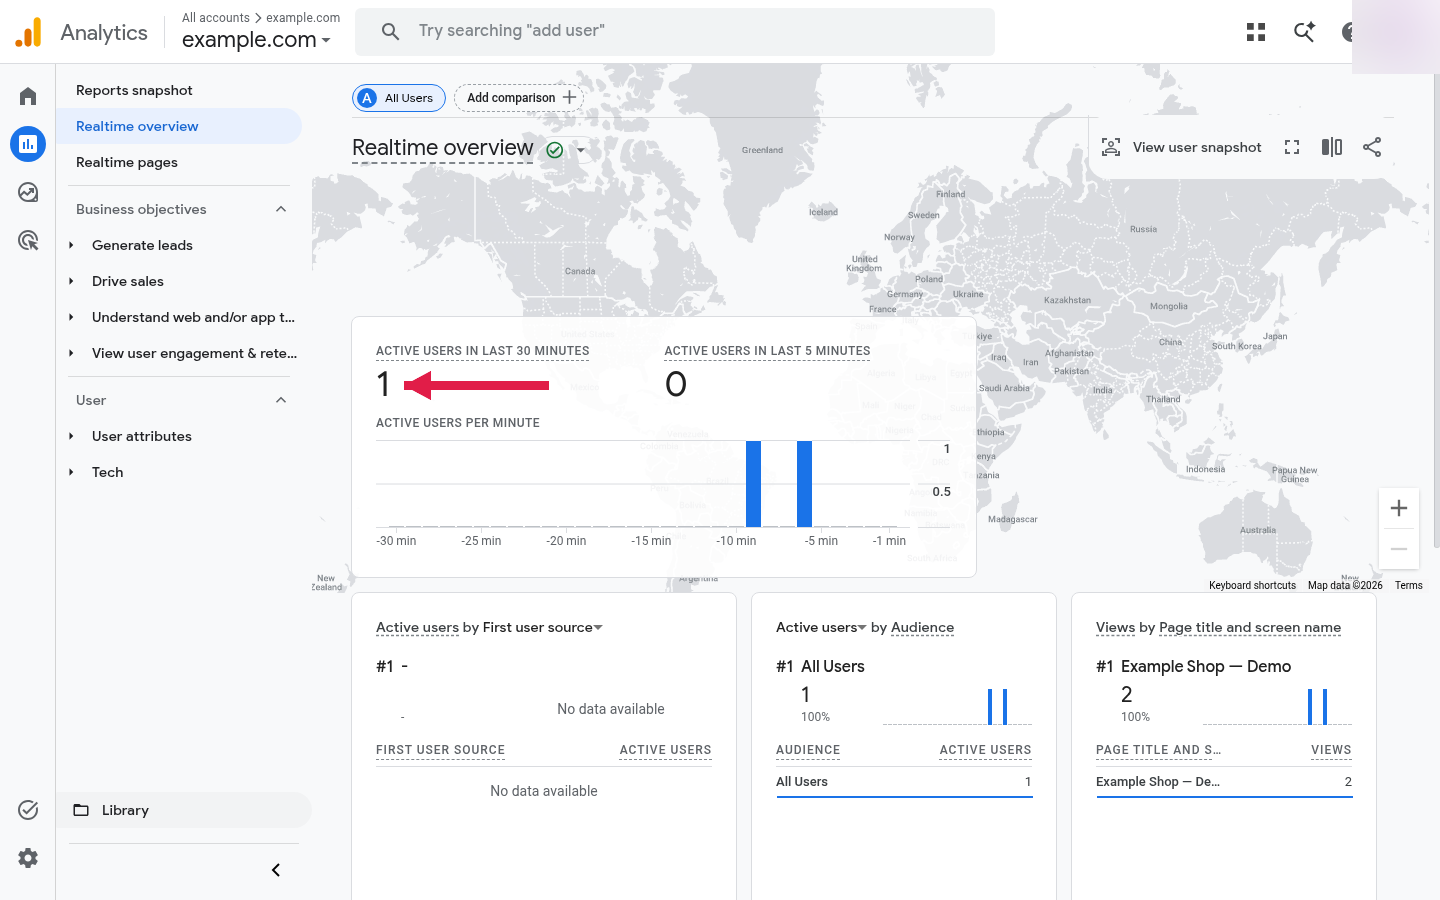Enter fullscreen mode icon

(1292, 147)
